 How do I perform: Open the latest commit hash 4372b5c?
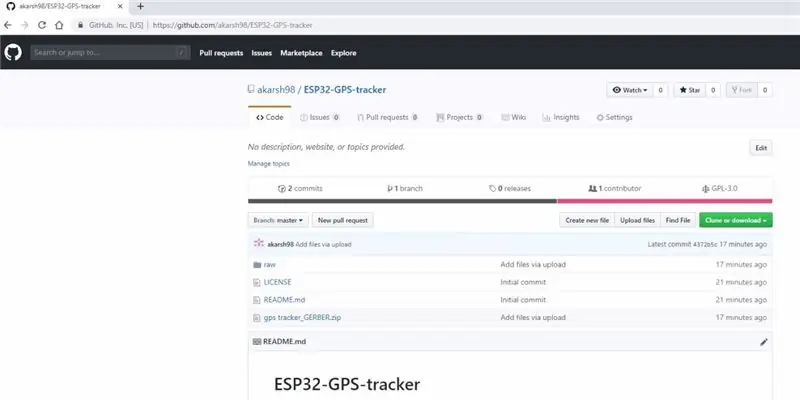pos(705,244)
